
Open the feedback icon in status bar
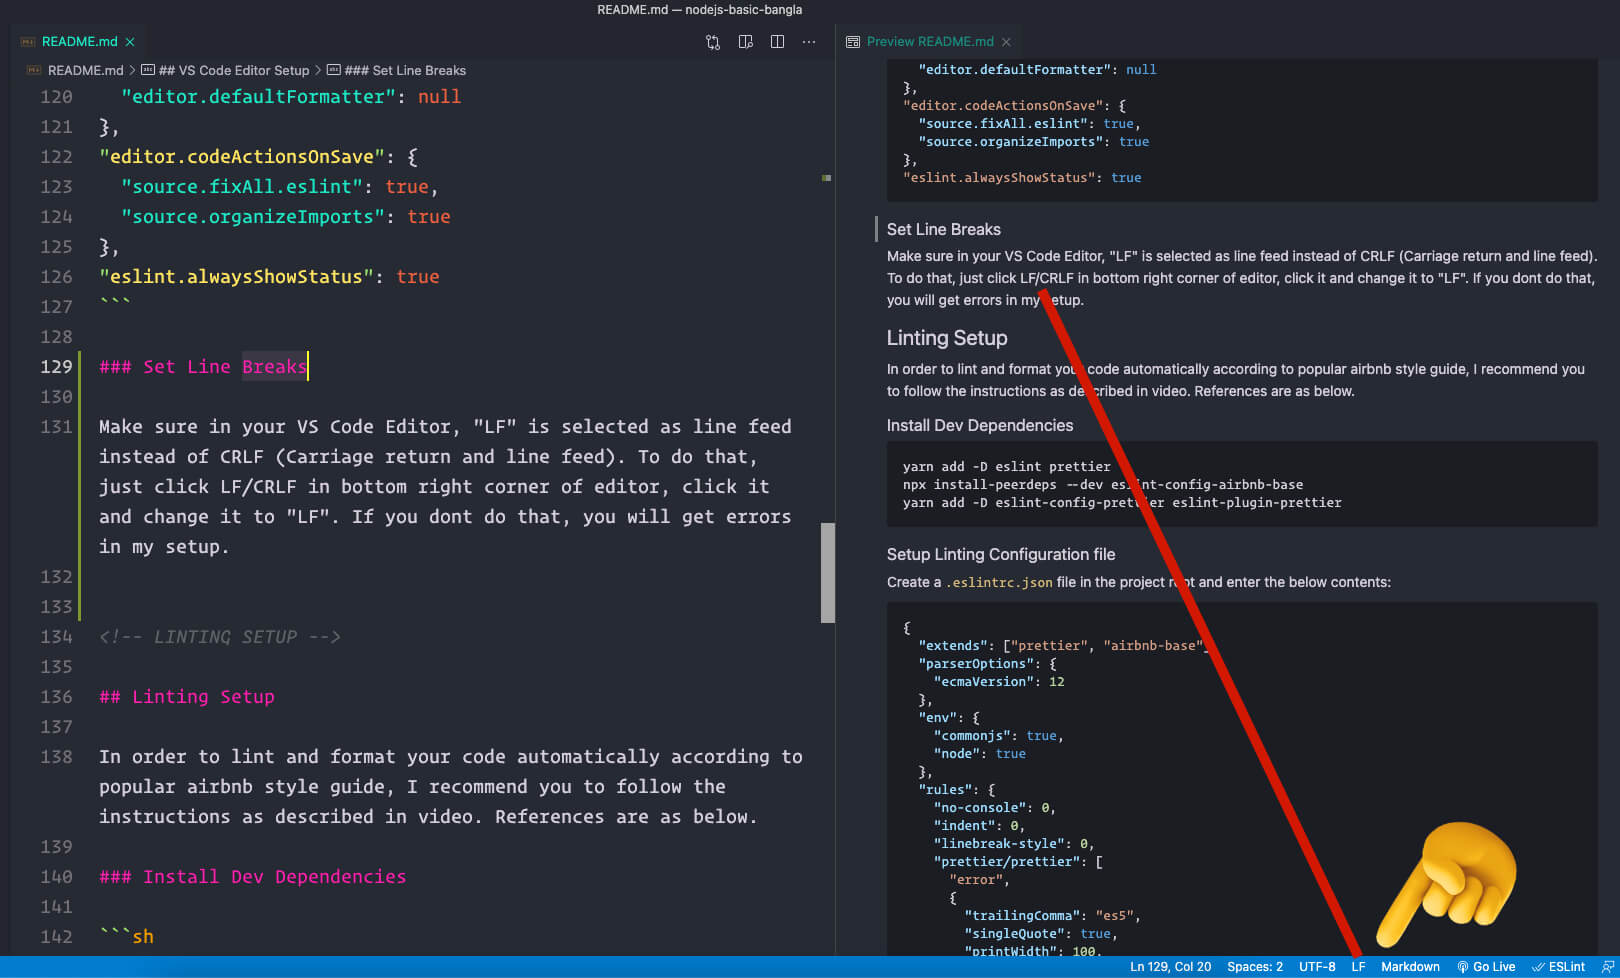point(1607,967)
